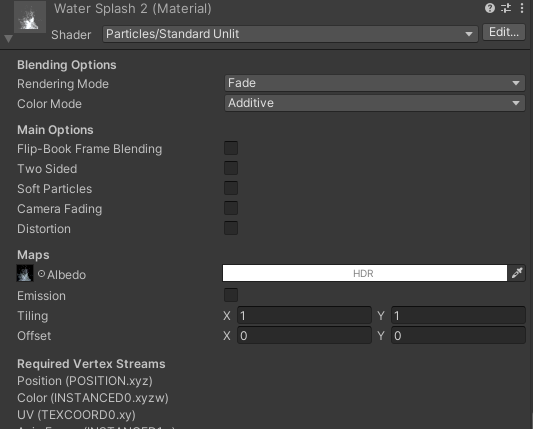
Task: Enable the Camera Fading checkbox
Action: pyautogui.click(x=231, y=208)
